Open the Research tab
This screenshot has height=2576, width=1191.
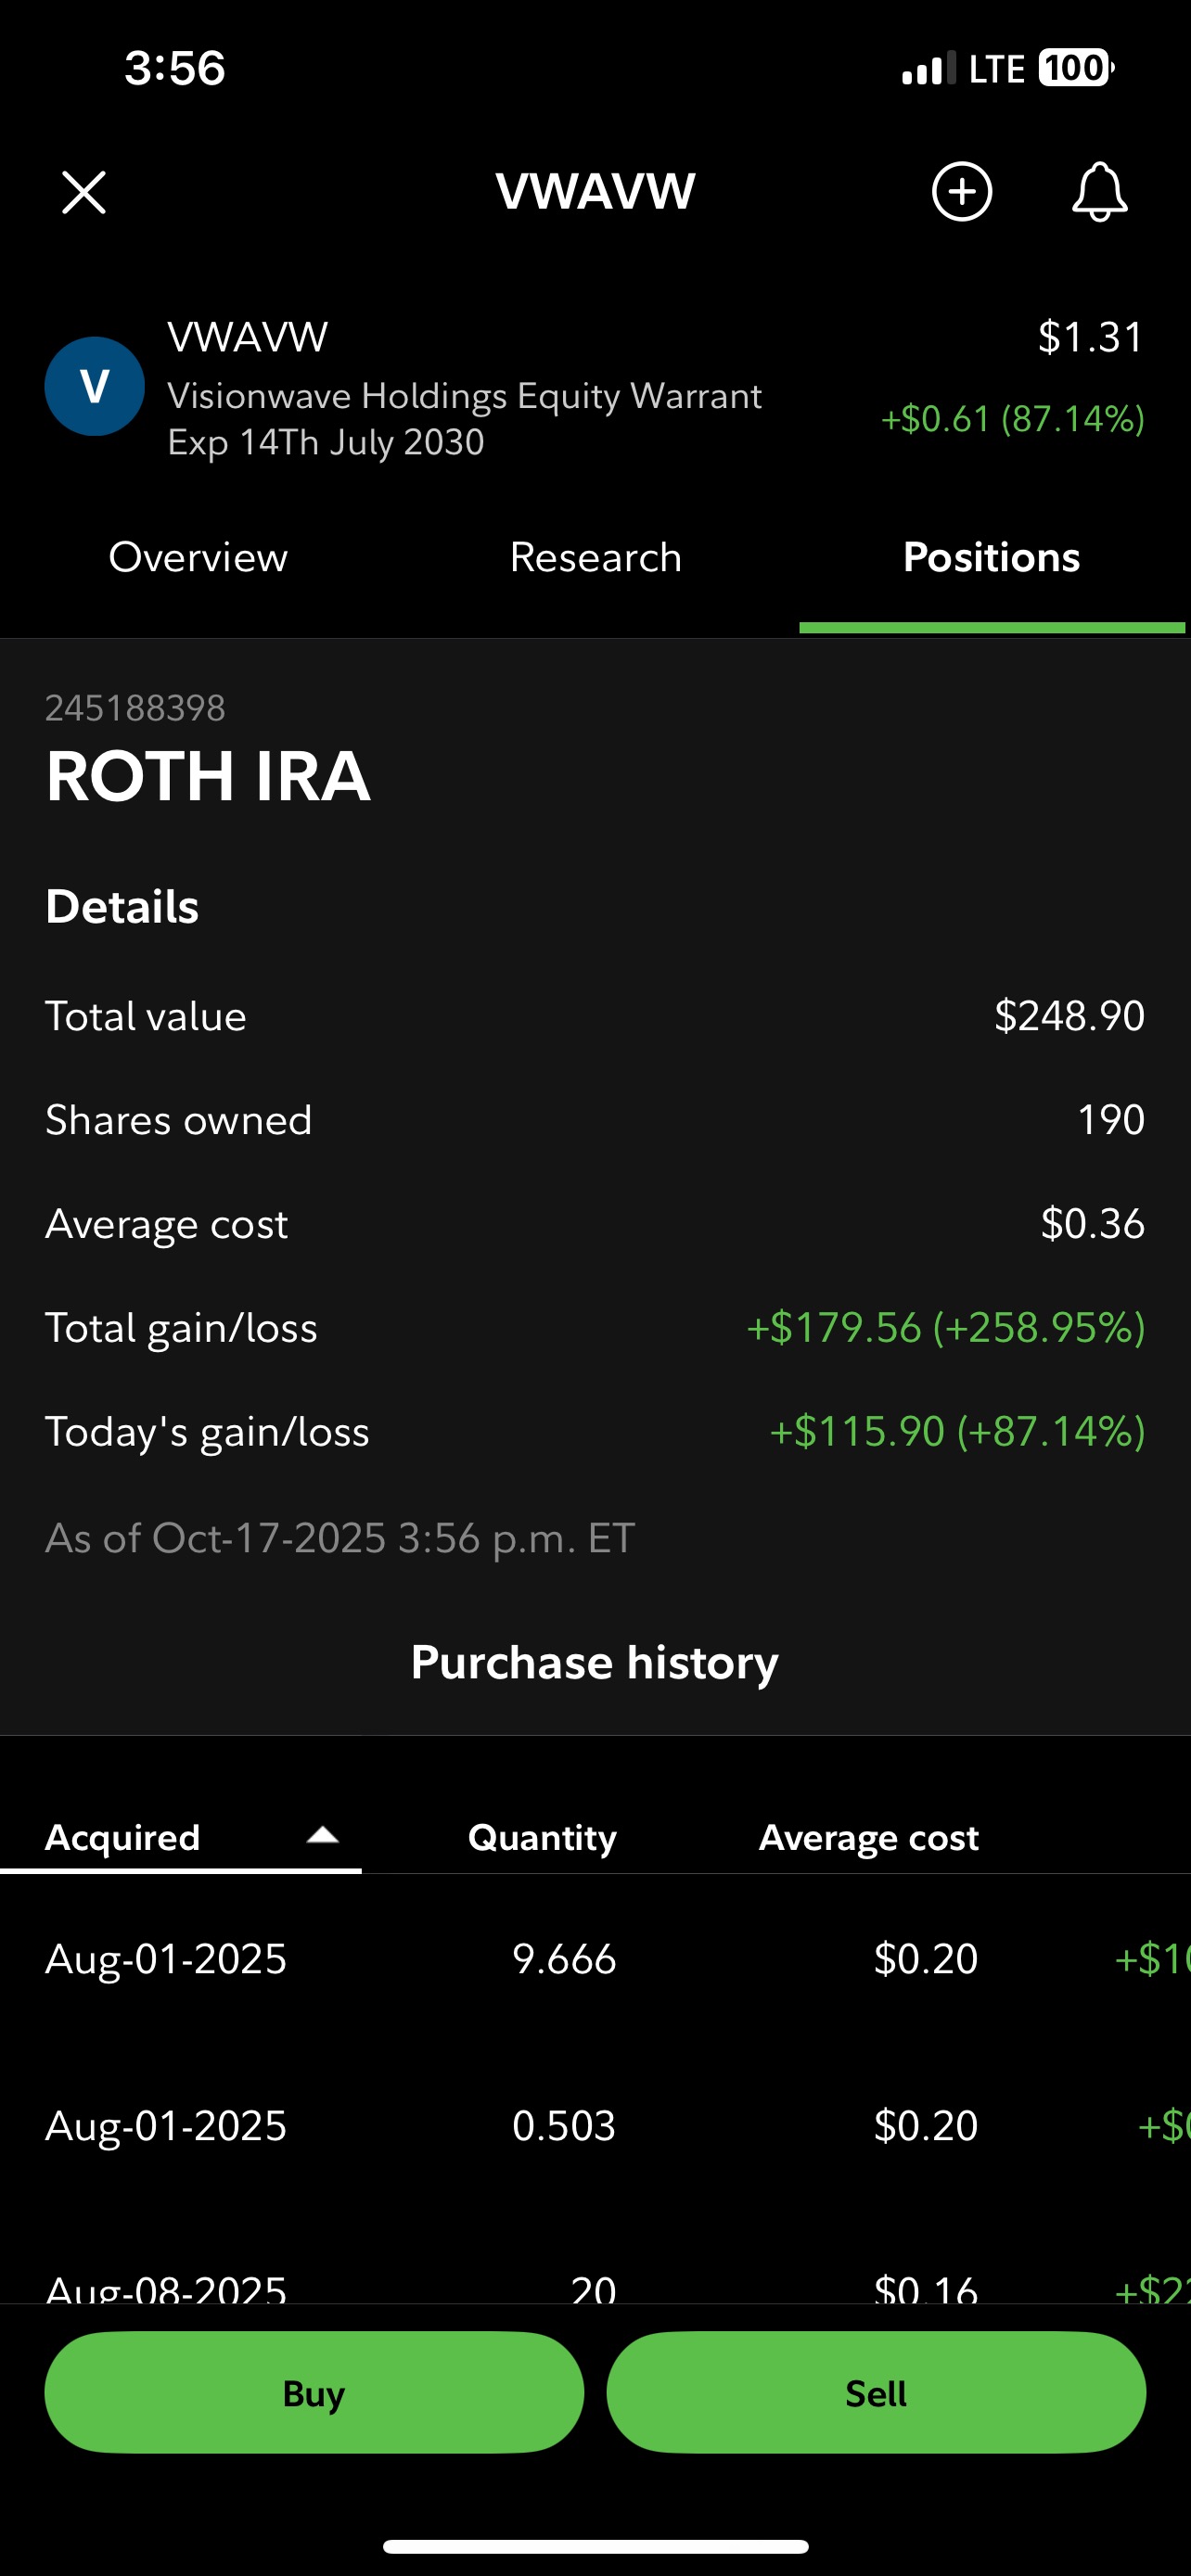tap(596, 557)
